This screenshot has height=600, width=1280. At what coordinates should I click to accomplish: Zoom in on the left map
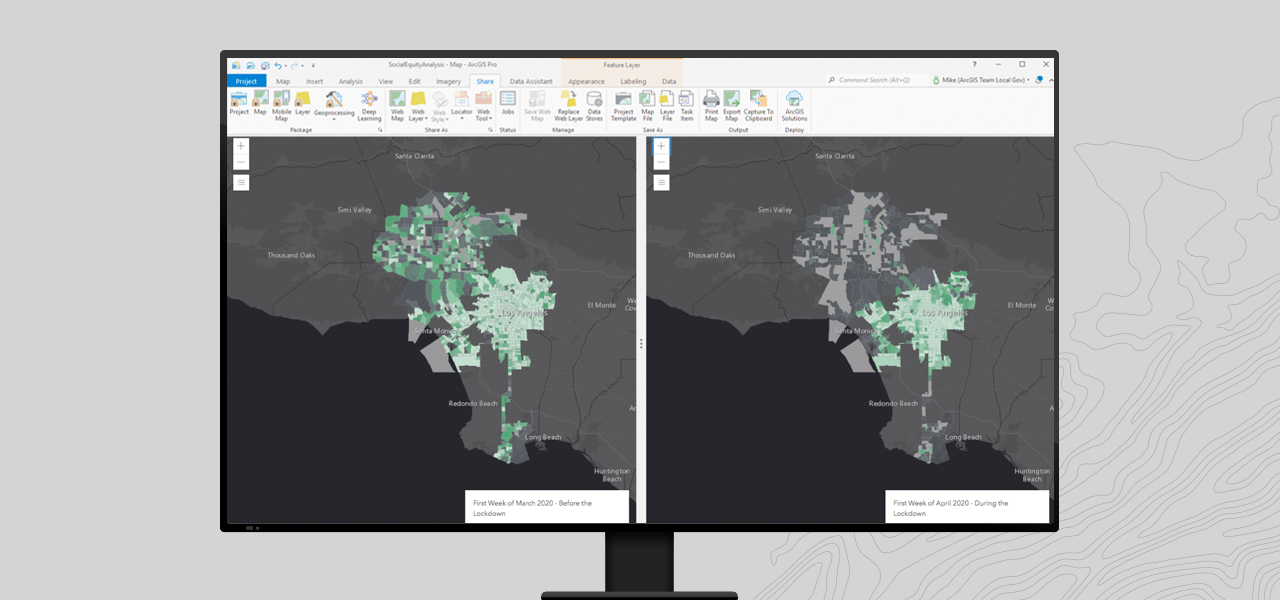pyautogui.click(x=241, y=146)
